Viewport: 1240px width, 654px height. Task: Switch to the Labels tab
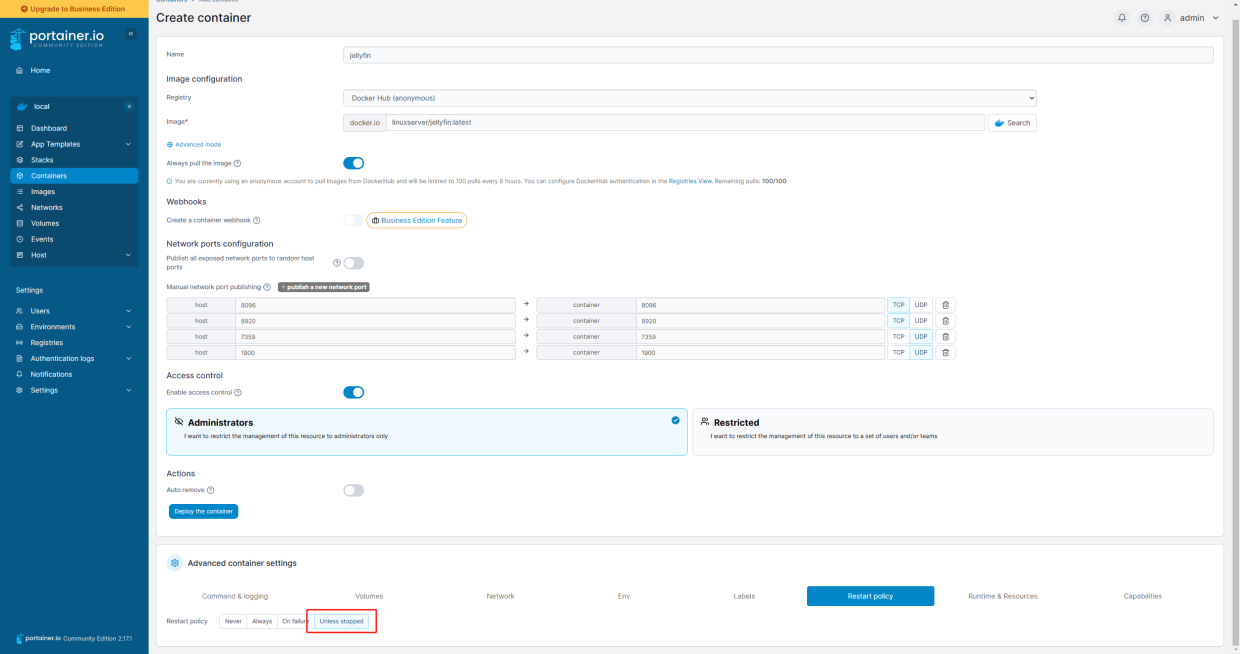pos(744,596)
